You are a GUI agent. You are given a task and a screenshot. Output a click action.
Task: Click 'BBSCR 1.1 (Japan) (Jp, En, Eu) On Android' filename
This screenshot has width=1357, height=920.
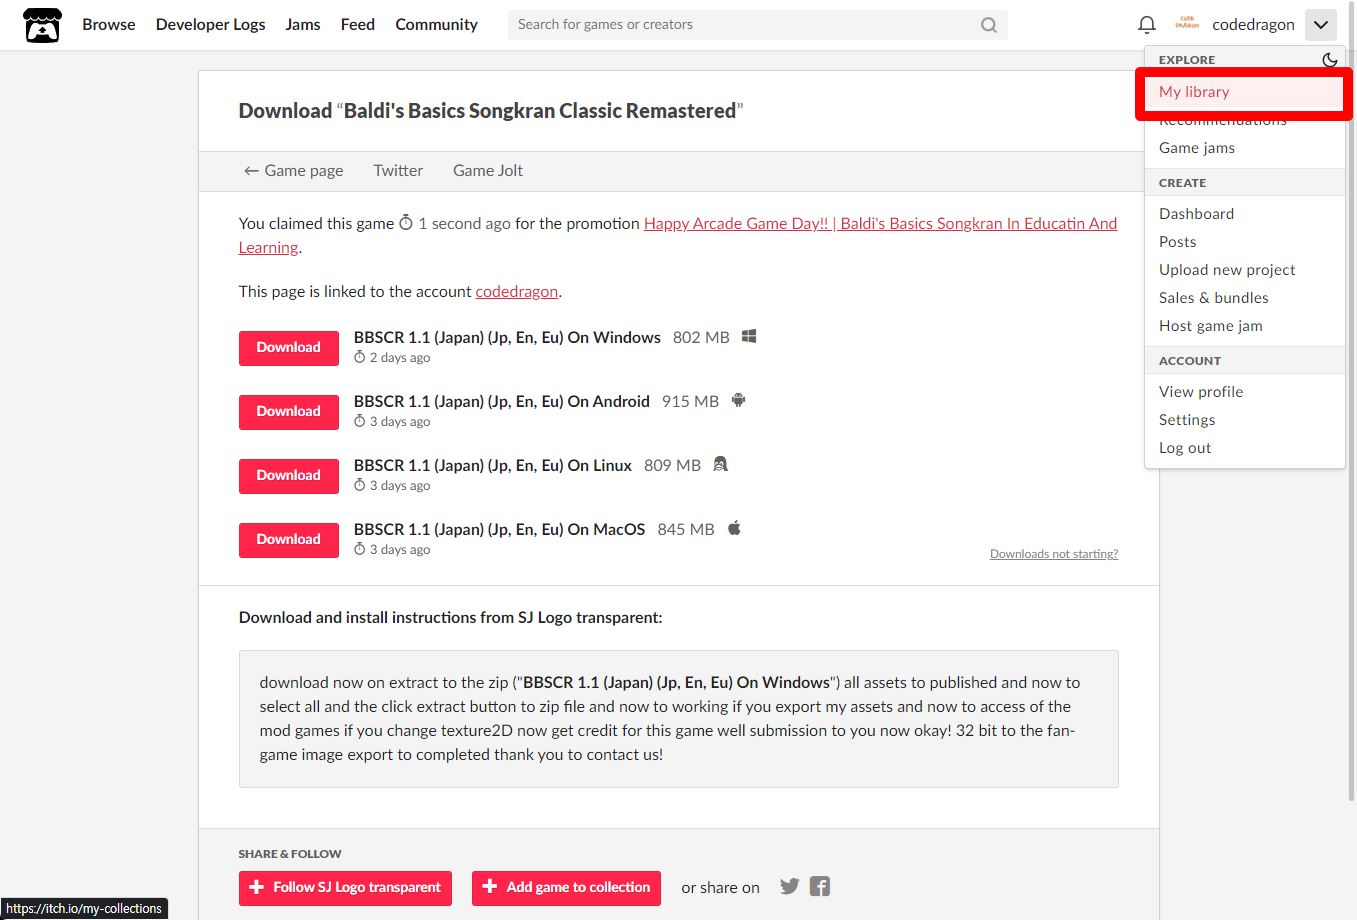[502, 402]
